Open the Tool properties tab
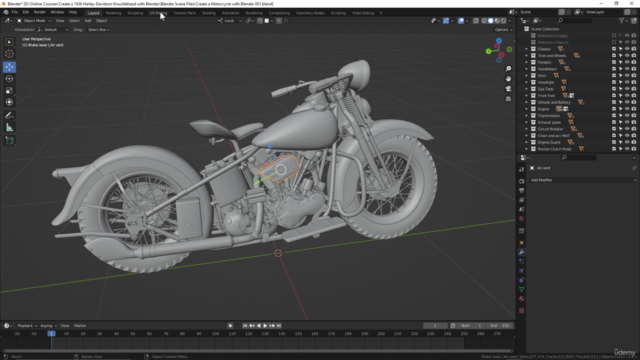This screenshot has width=640, height=360. (522, 169)
